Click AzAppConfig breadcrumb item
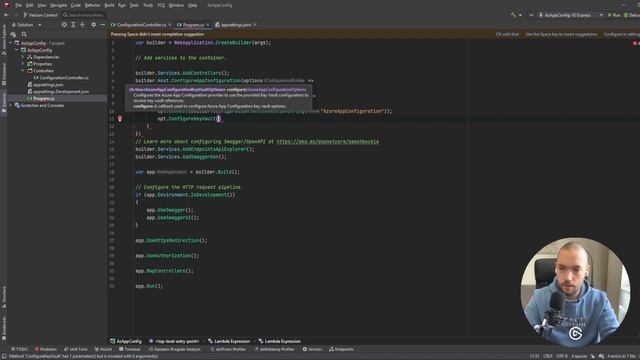The height and width of the screenshot is (360, 640). point(126,341)
